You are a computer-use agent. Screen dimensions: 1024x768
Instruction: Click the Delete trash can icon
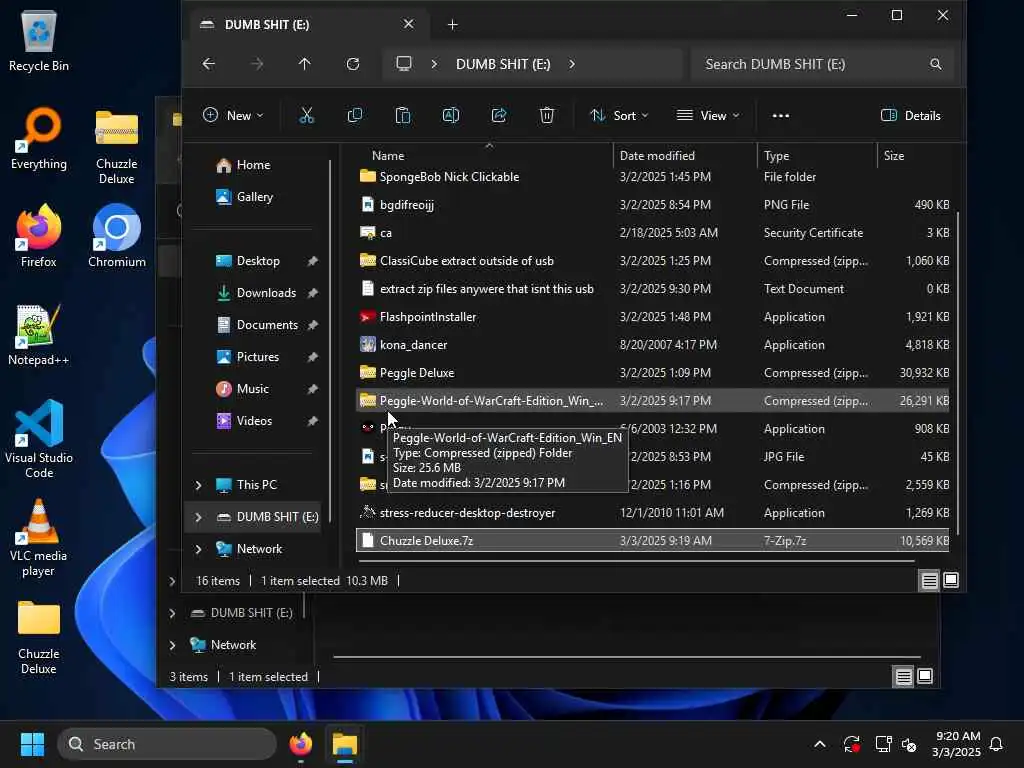(x=547, y=116)
